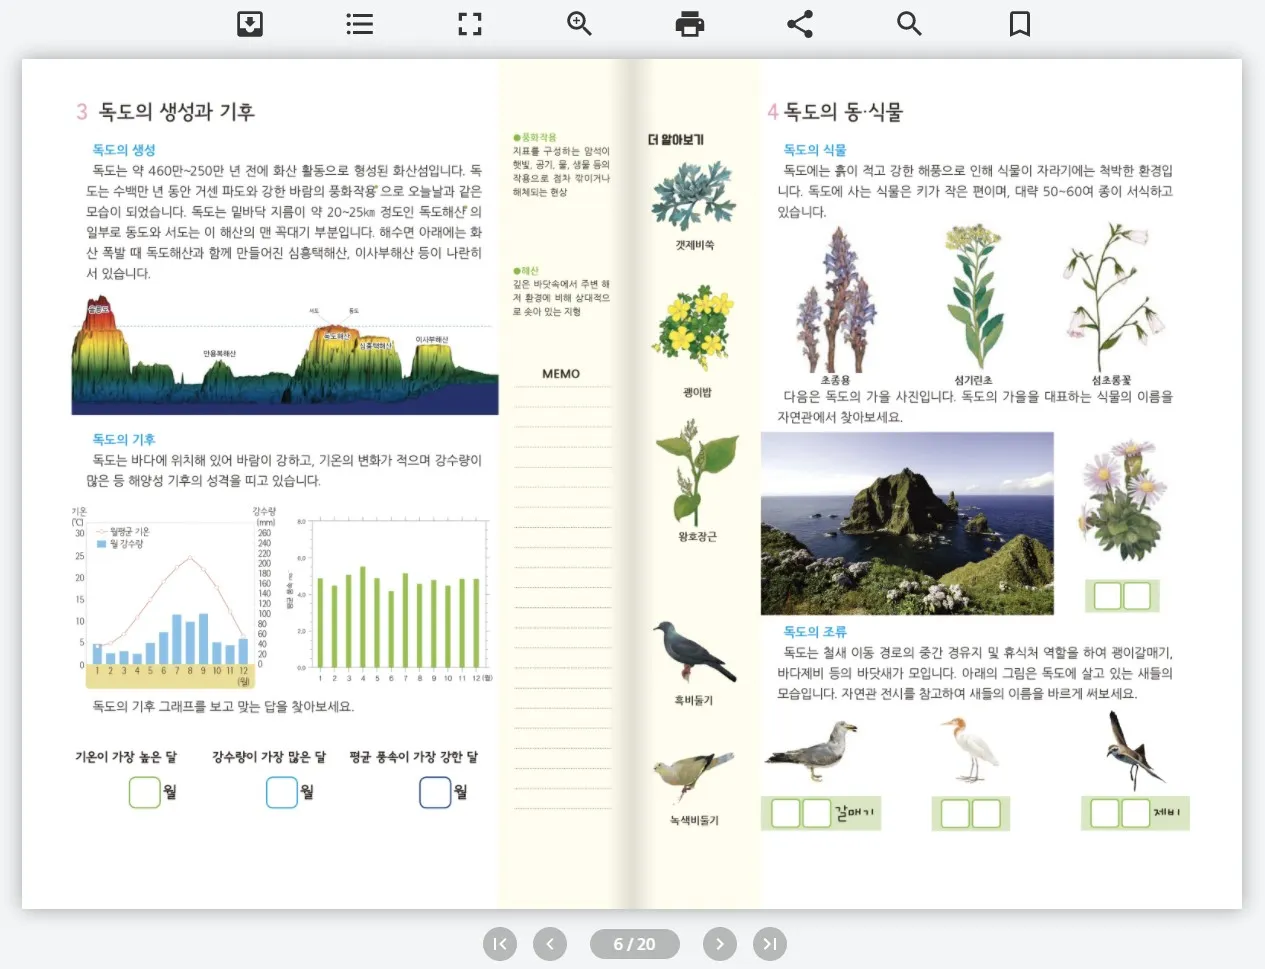This screenshot has width=1265, height=969.
Task: Go to the previous page
Action: coord(550,944)
